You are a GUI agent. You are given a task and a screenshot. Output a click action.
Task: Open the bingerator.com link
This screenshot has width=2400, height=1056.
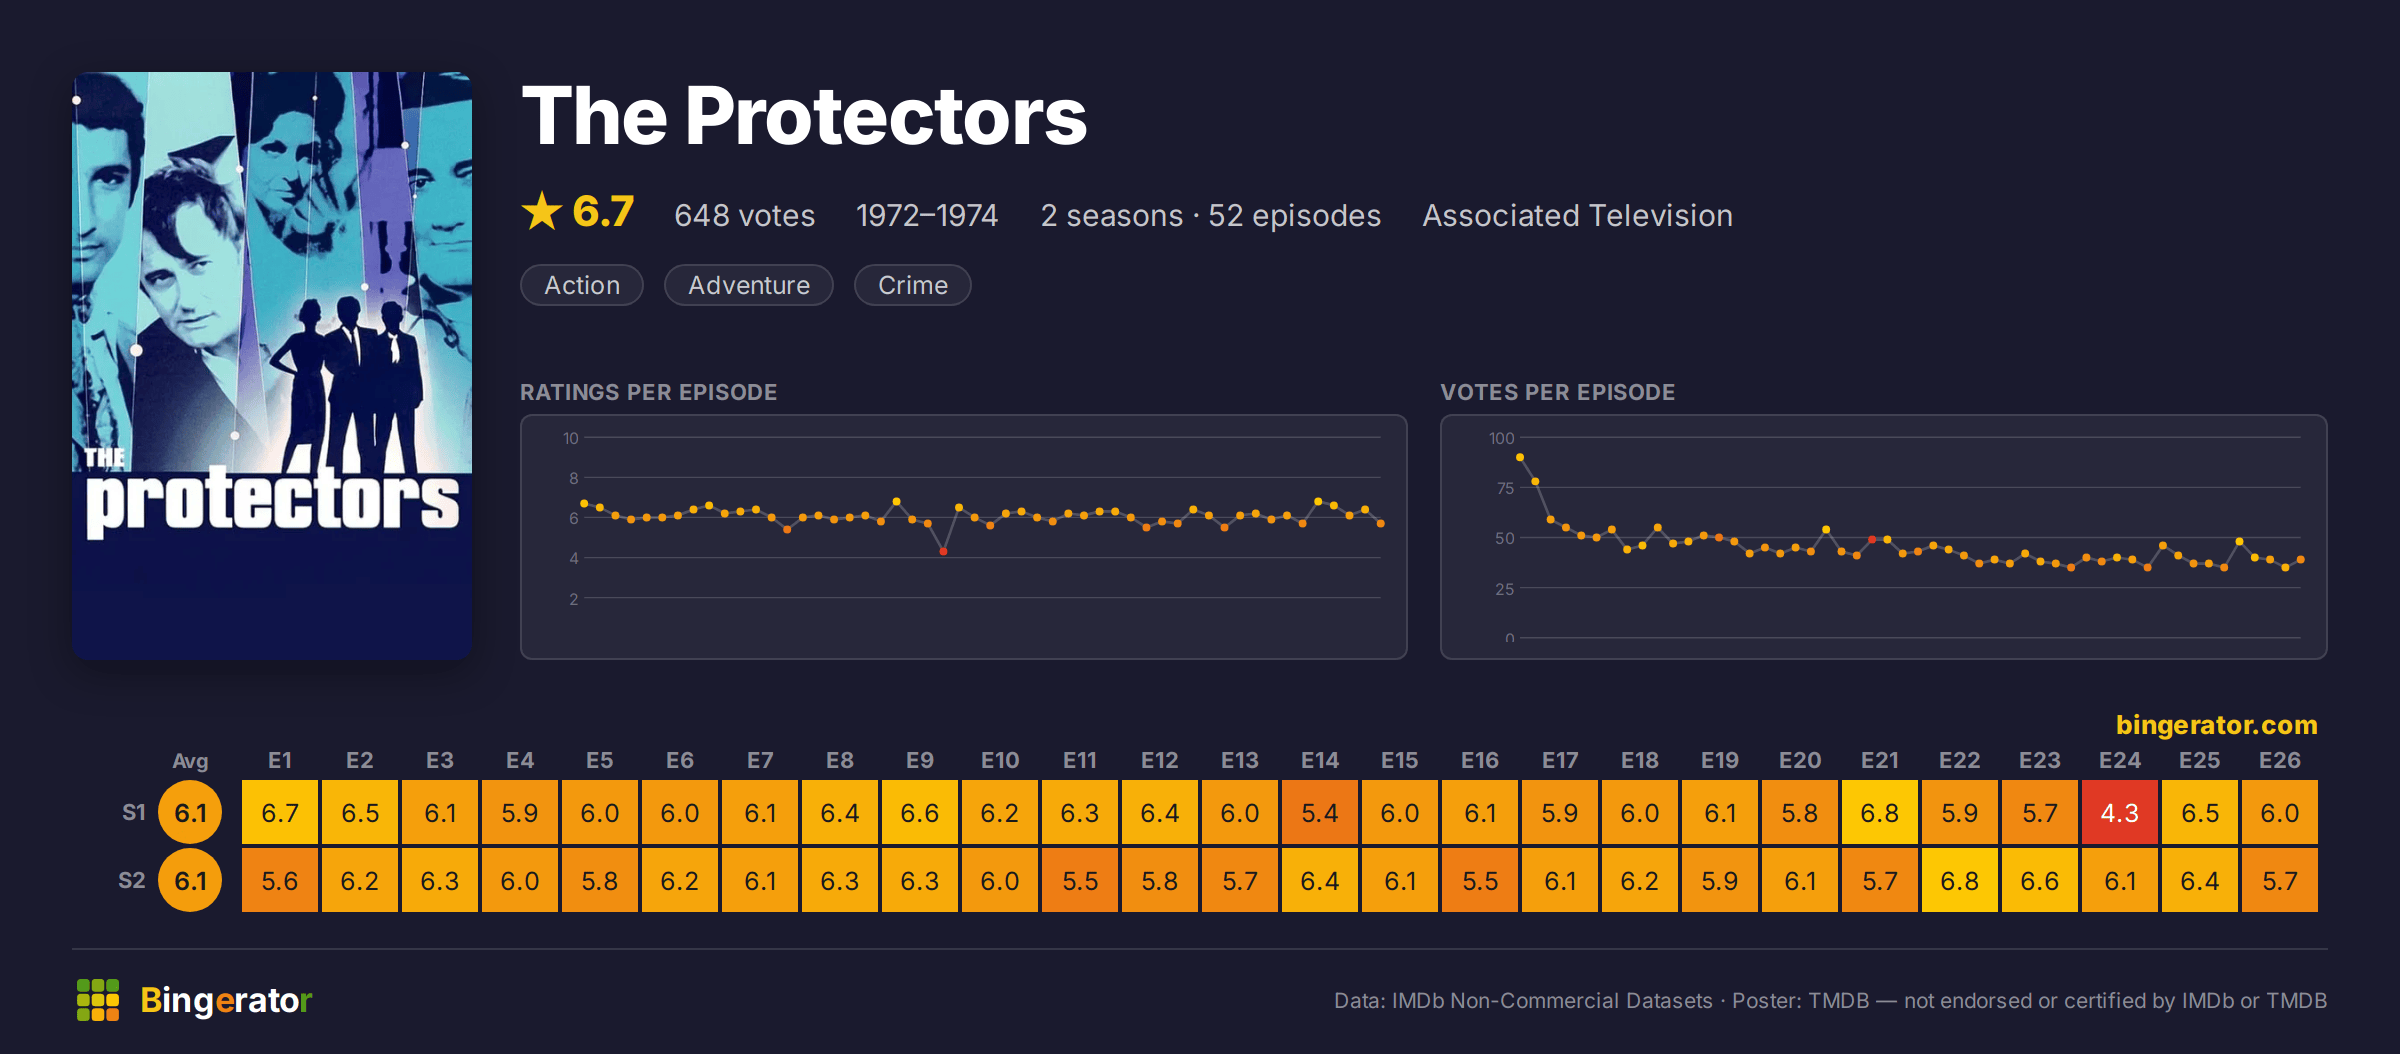point(2216,725)
